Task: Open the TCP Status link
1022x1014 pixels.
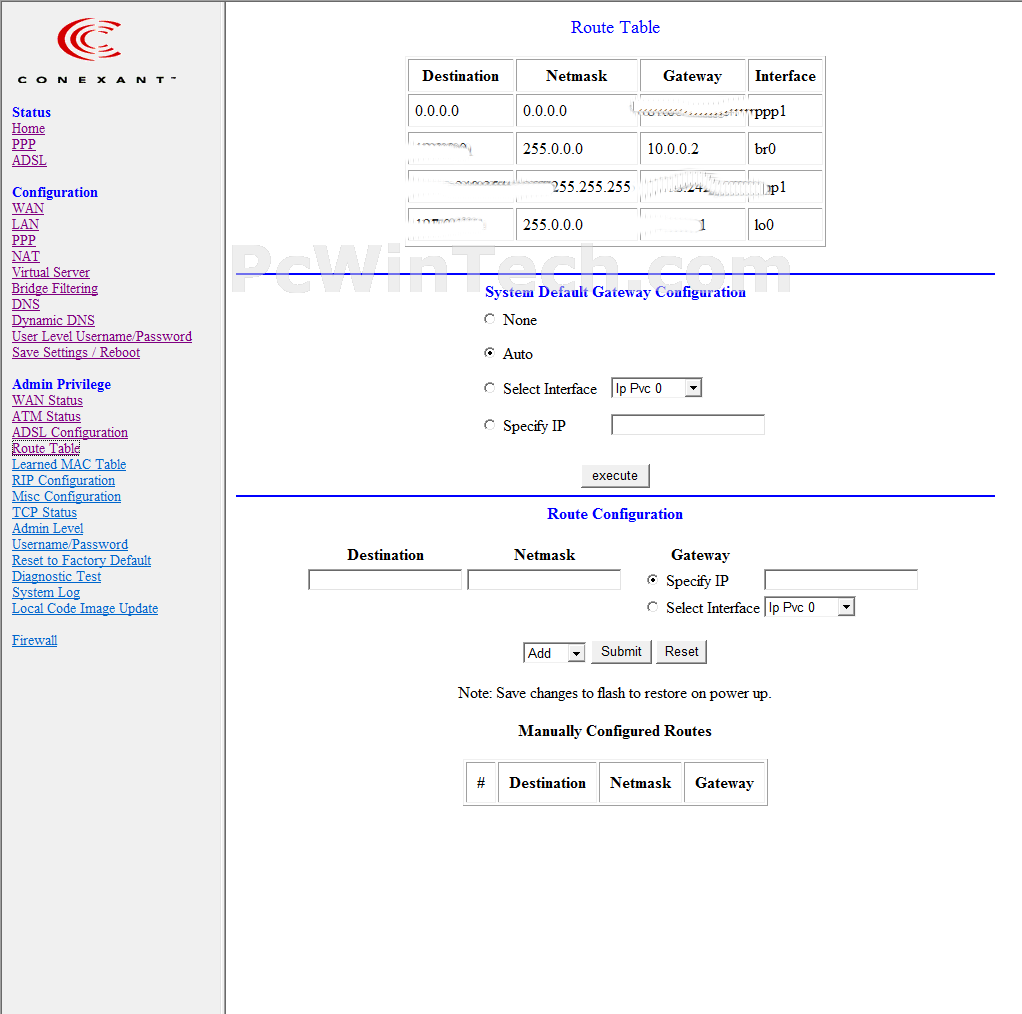Action: click(x=44, y=512)
